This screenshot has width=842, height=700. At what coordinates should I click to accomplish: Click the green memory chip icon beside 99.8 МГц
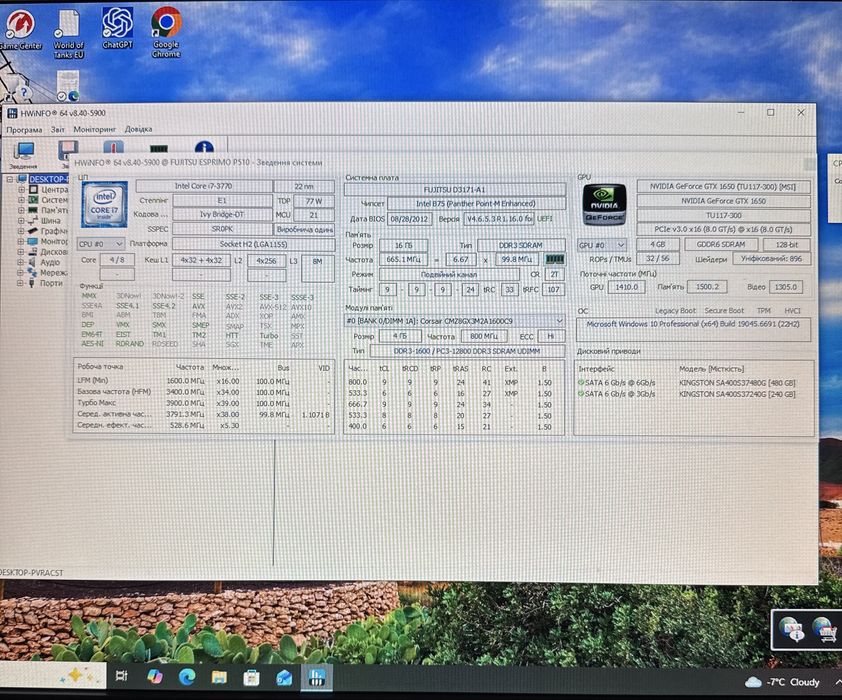(554, 259)
